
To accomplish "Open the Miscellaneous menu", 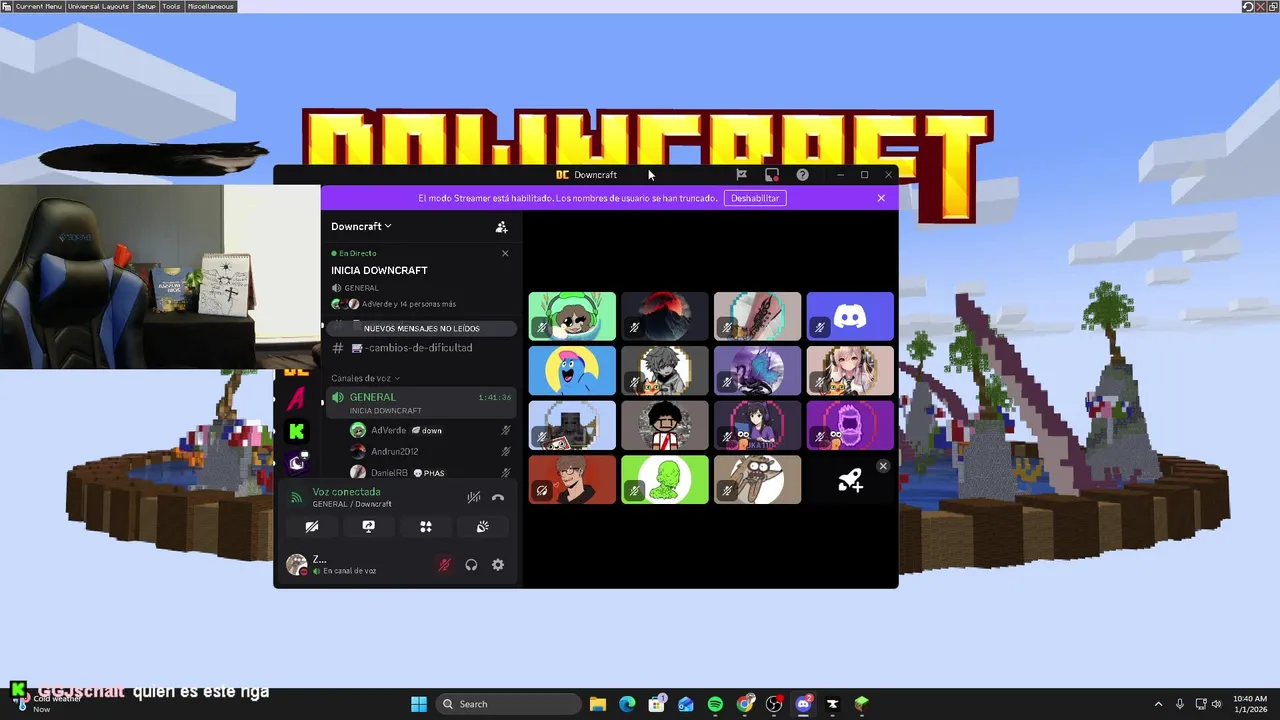I will [x=210, y=6].
